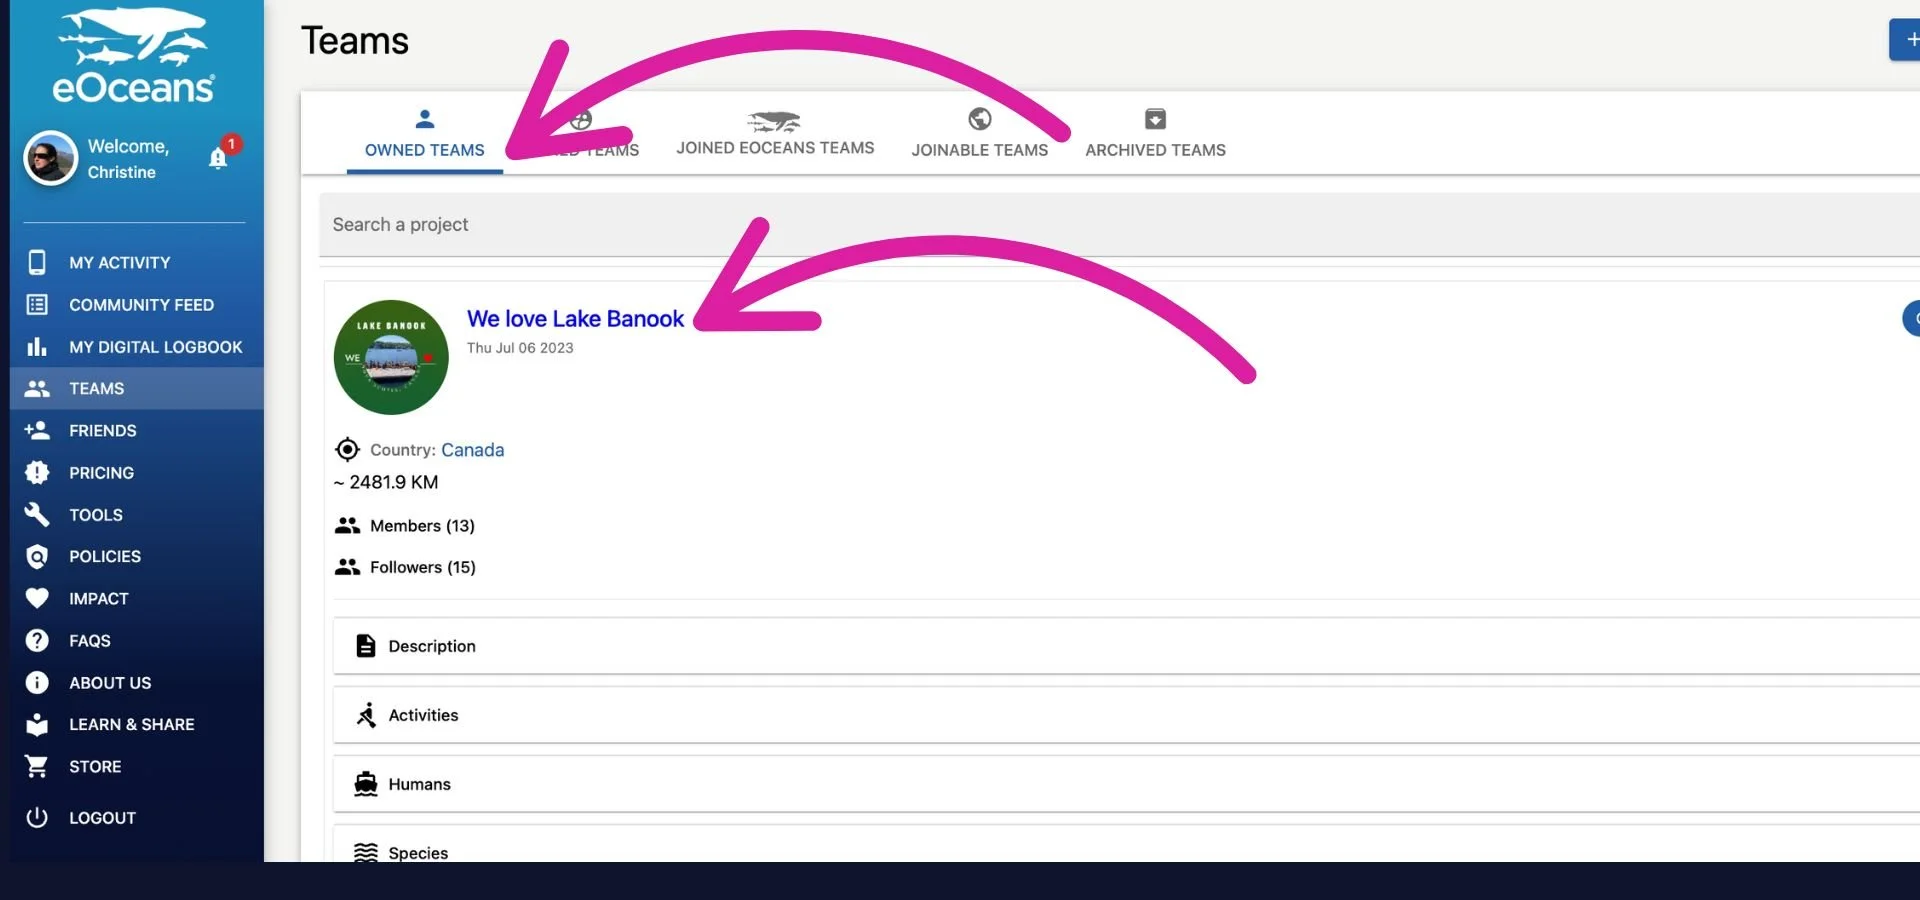Click the plus button to add team
The image size is (1920, 900).
tap(1906, 39)
